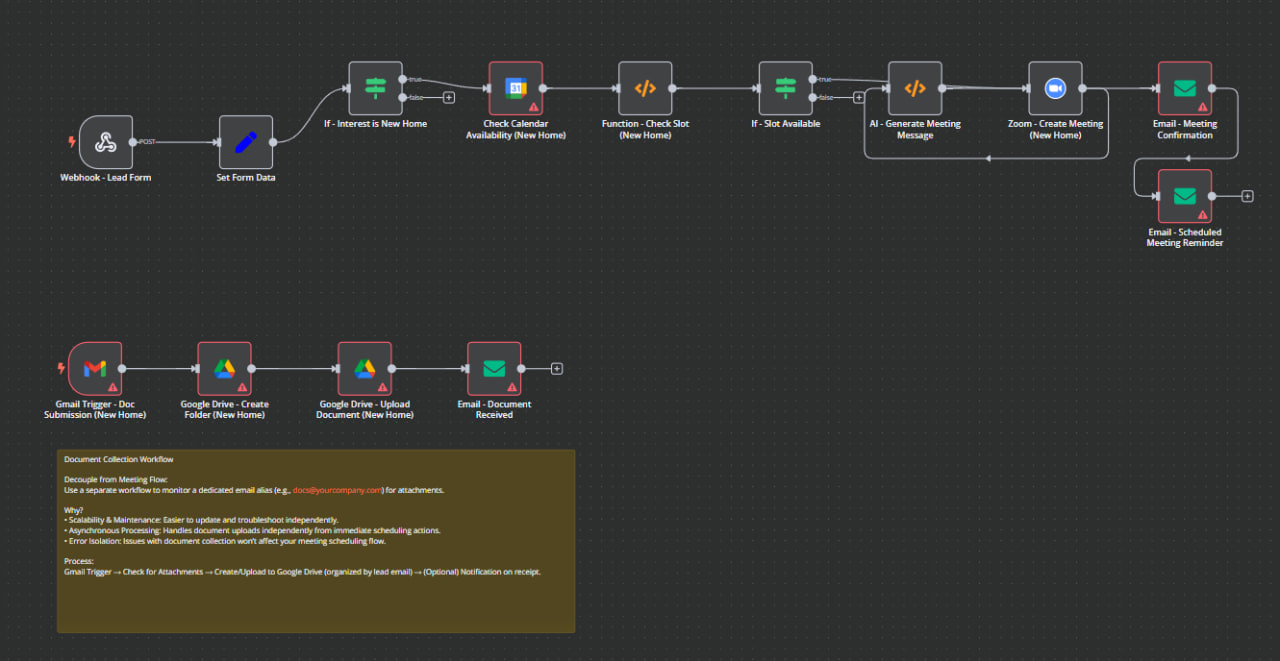Screen dimensions: 1280x661
Task: Click the 'Email - Document Received' label
Action: pos(495,409)
